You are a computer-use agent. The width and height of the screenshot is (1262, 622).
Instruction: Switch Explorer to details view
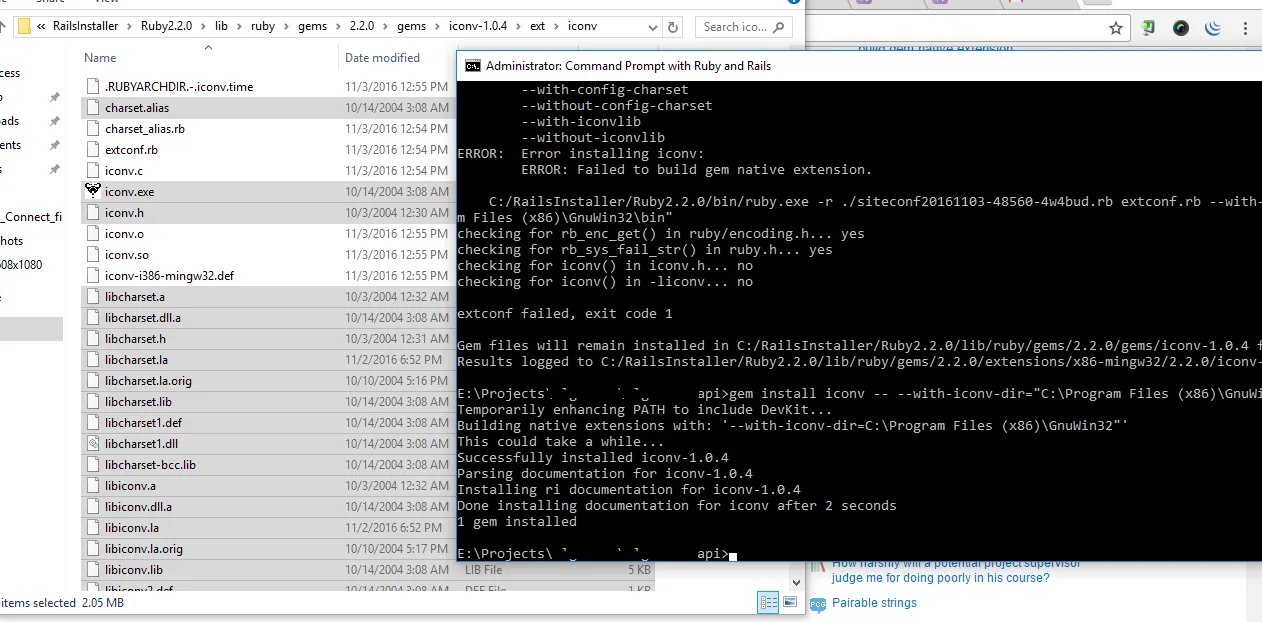(x=768, y=602)
